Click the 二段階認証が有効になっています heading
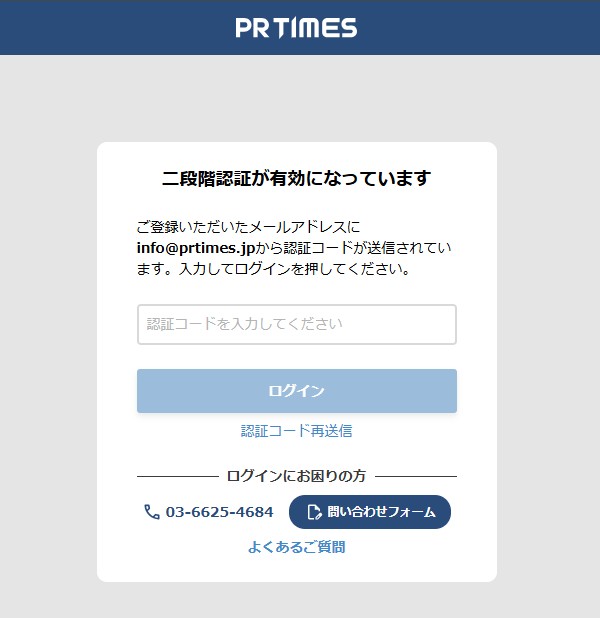The width and height of the screenshot is (600, 618). (x=296, y=179)
